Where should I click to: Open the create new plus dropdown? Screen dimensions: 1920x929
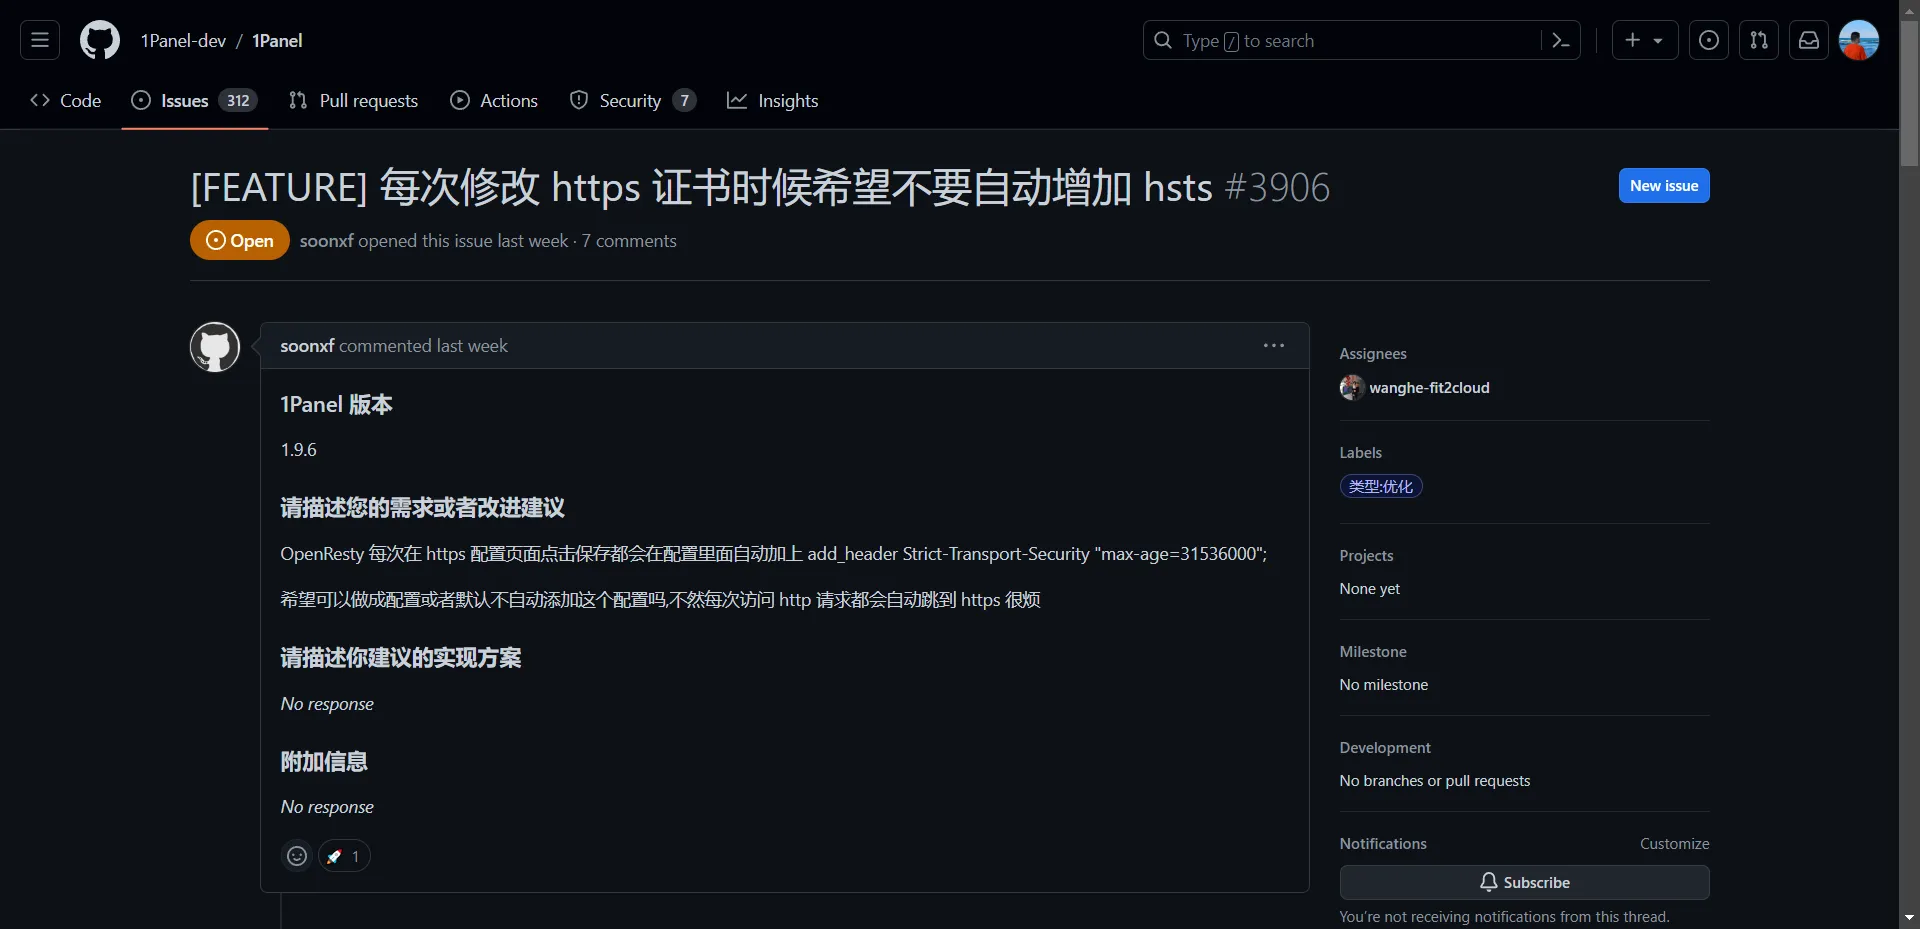click(x=1644, y=40)
